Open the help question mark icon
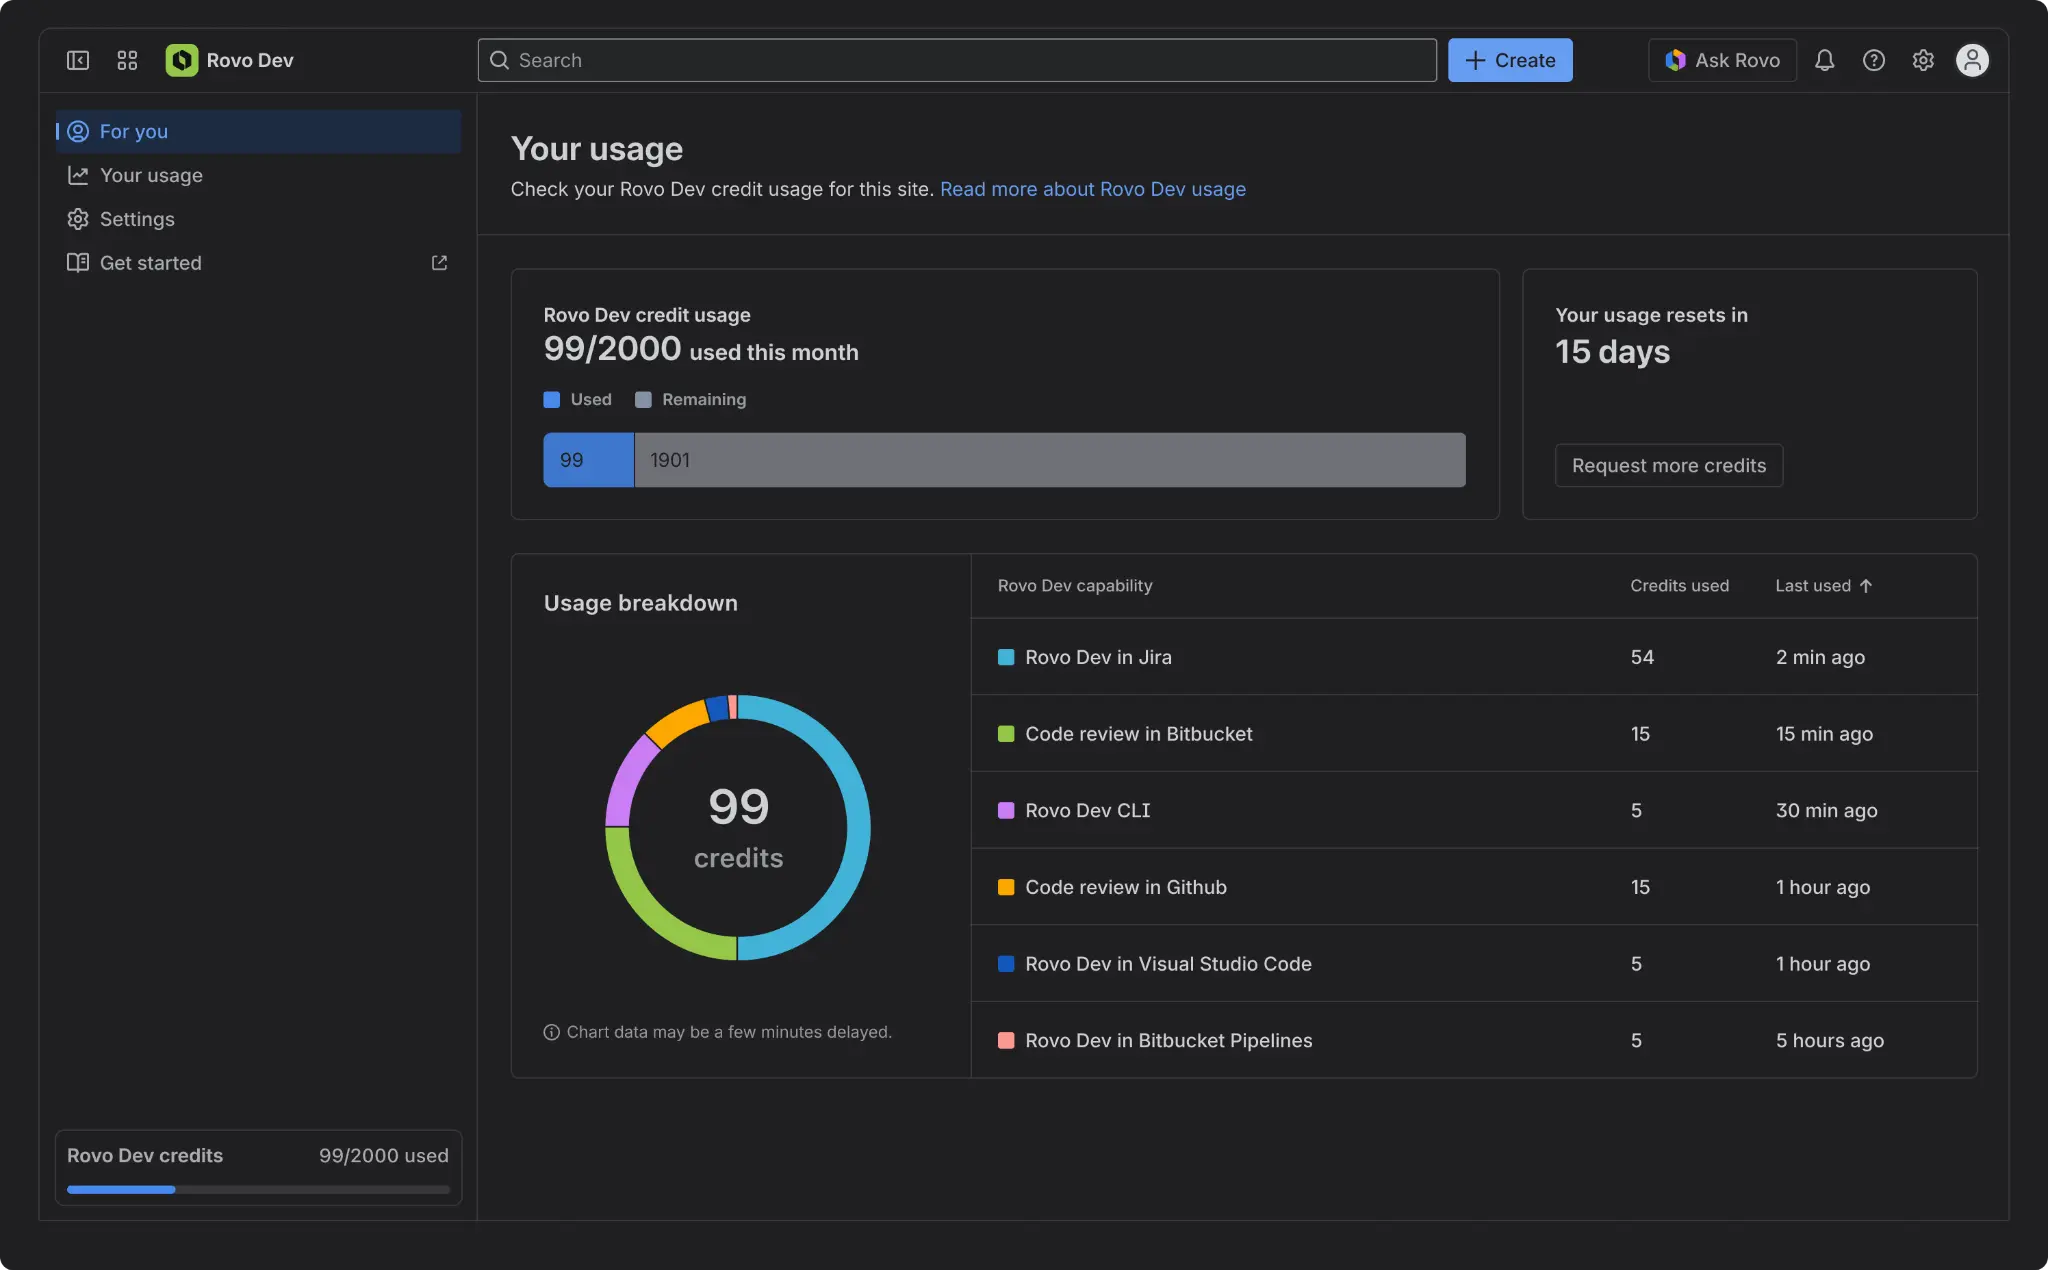The image size is (2048, 1270). [x=1873, y=60]
